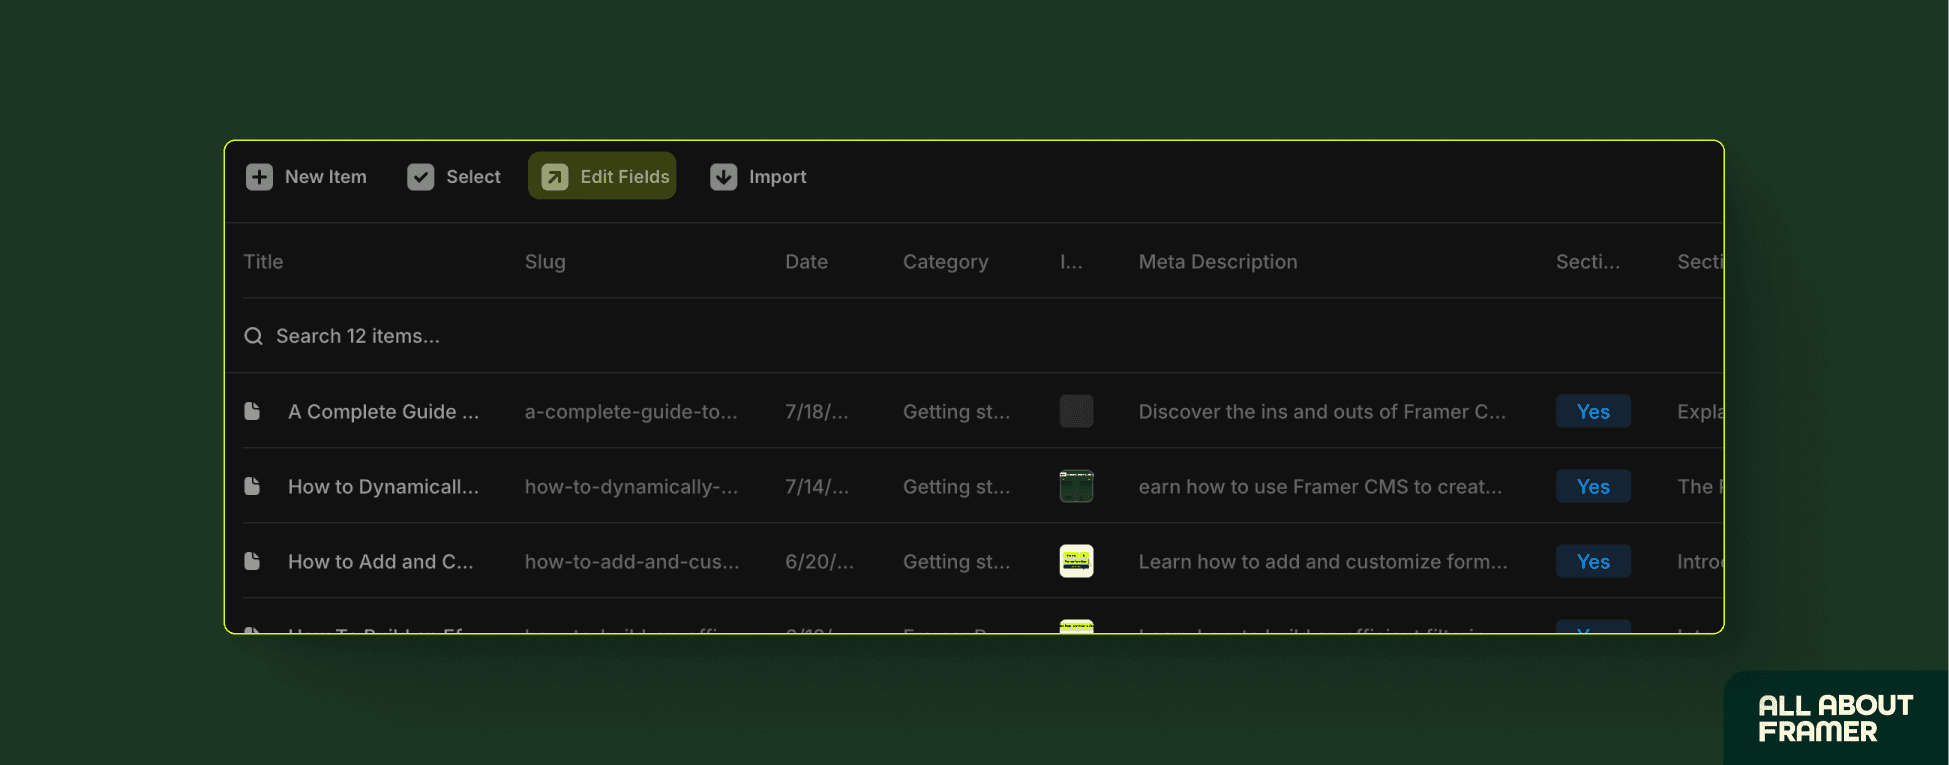Screen dimensions: 1949x765
Task: Select the Meta Description column header
Action: coord(1218,262)
